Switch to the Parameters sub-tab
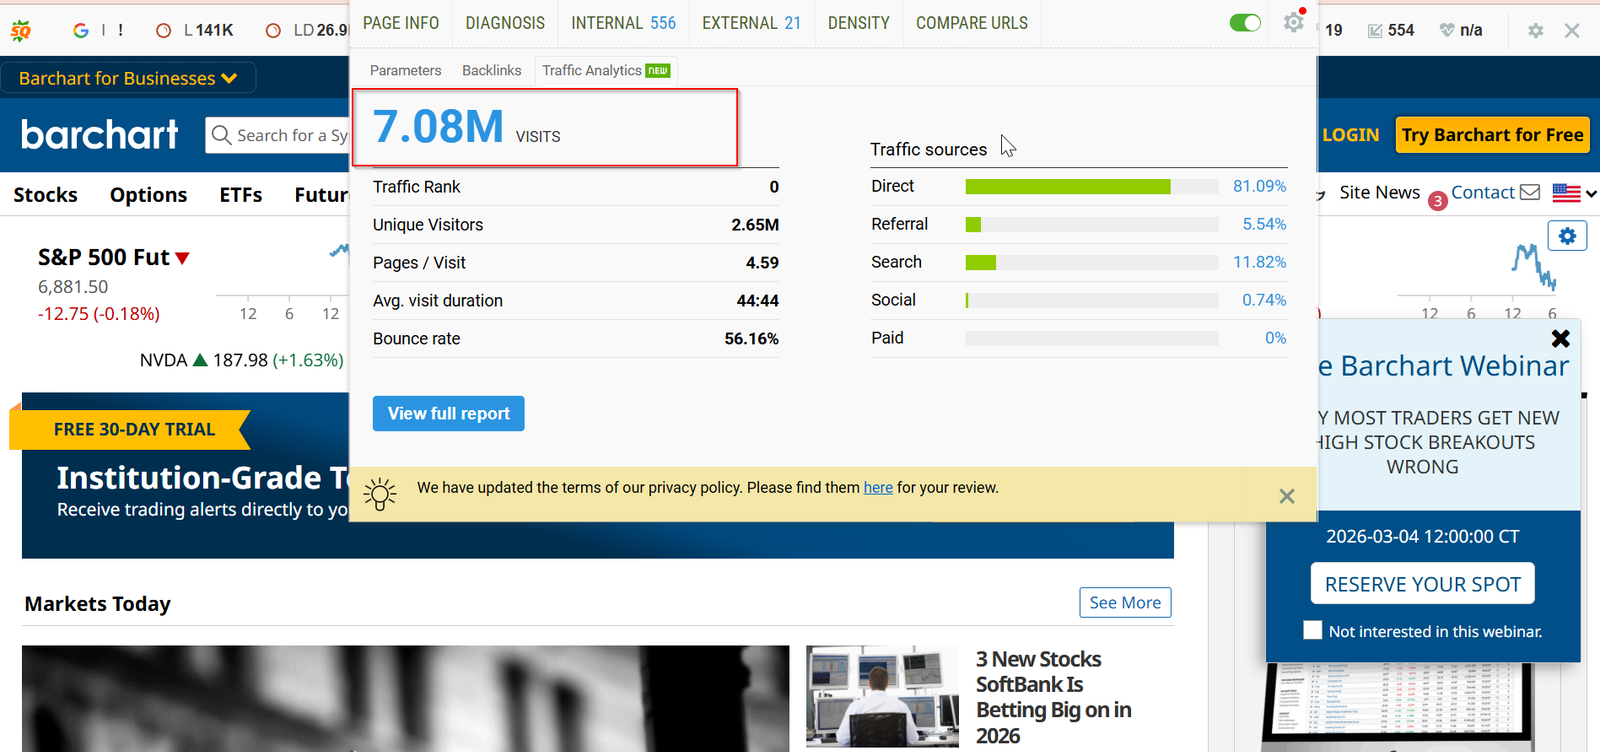1600x752 pixels. coord(405,70)
